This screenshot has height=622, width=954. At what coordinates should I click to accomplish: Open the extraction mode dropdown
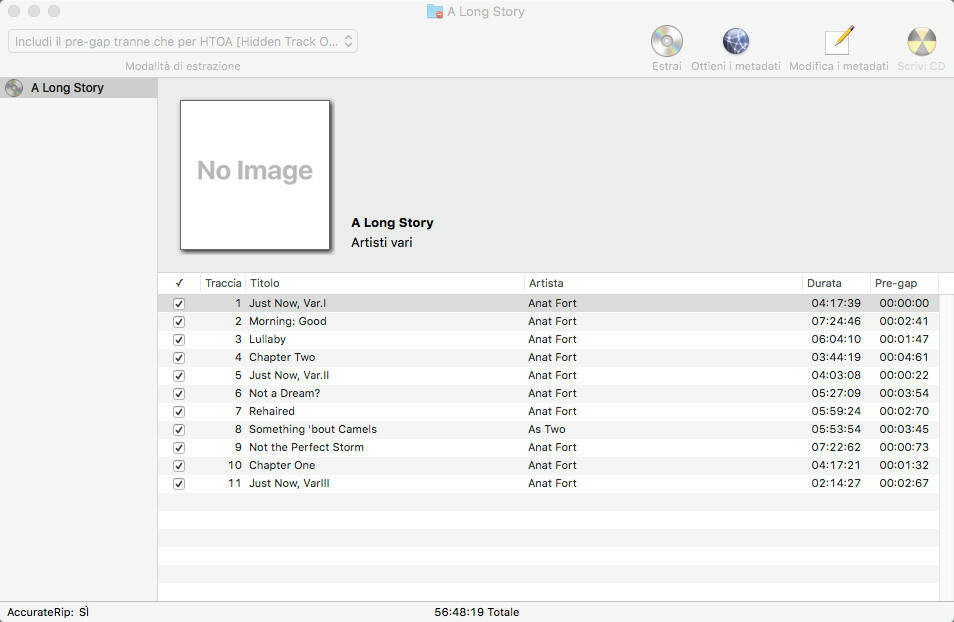[183, 41]
